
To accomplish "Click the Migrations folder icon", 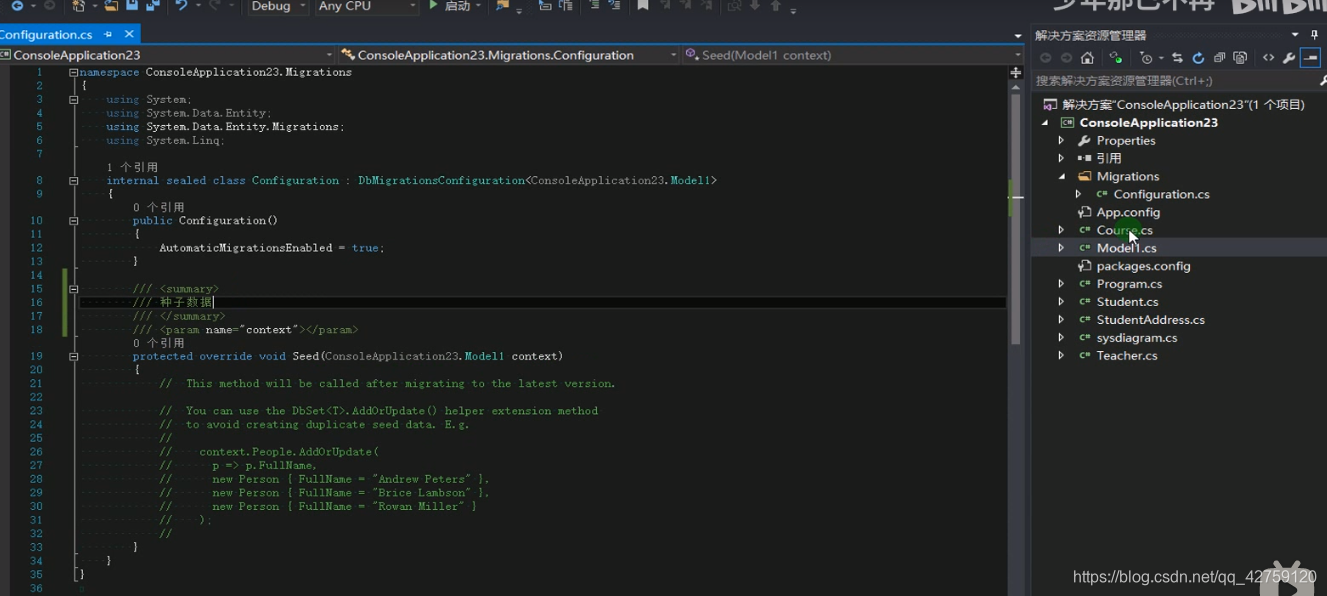I will pyautogui.click(x=1084, y=177).
